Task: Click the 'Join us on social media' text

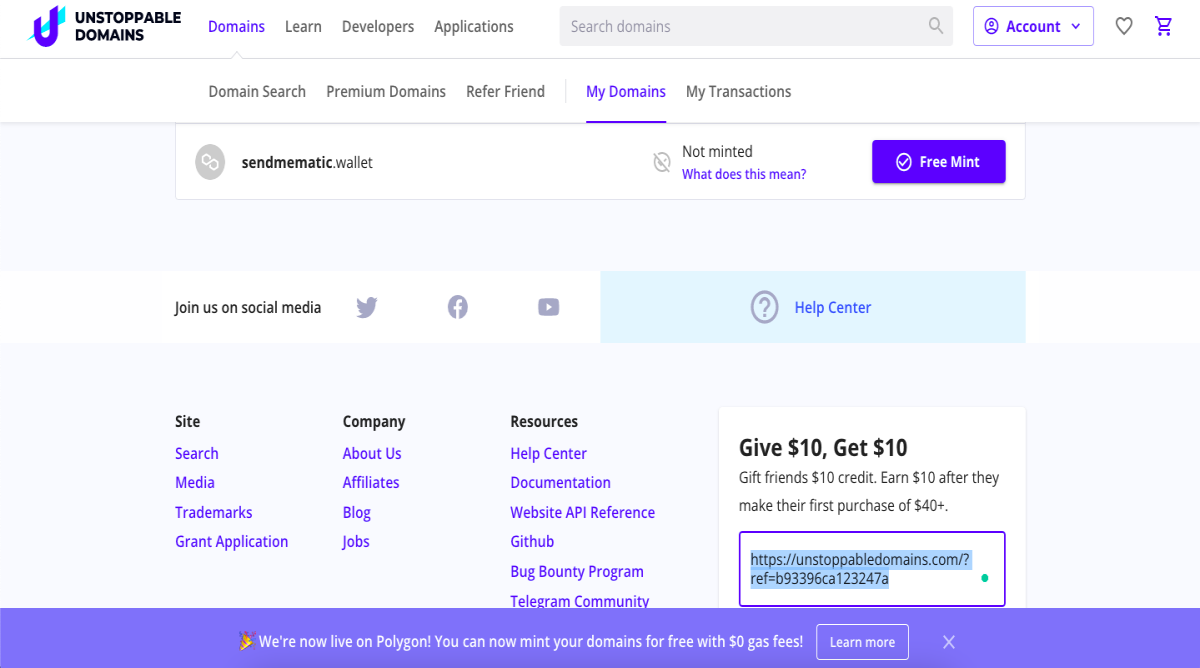Action: tap(248, 307)
